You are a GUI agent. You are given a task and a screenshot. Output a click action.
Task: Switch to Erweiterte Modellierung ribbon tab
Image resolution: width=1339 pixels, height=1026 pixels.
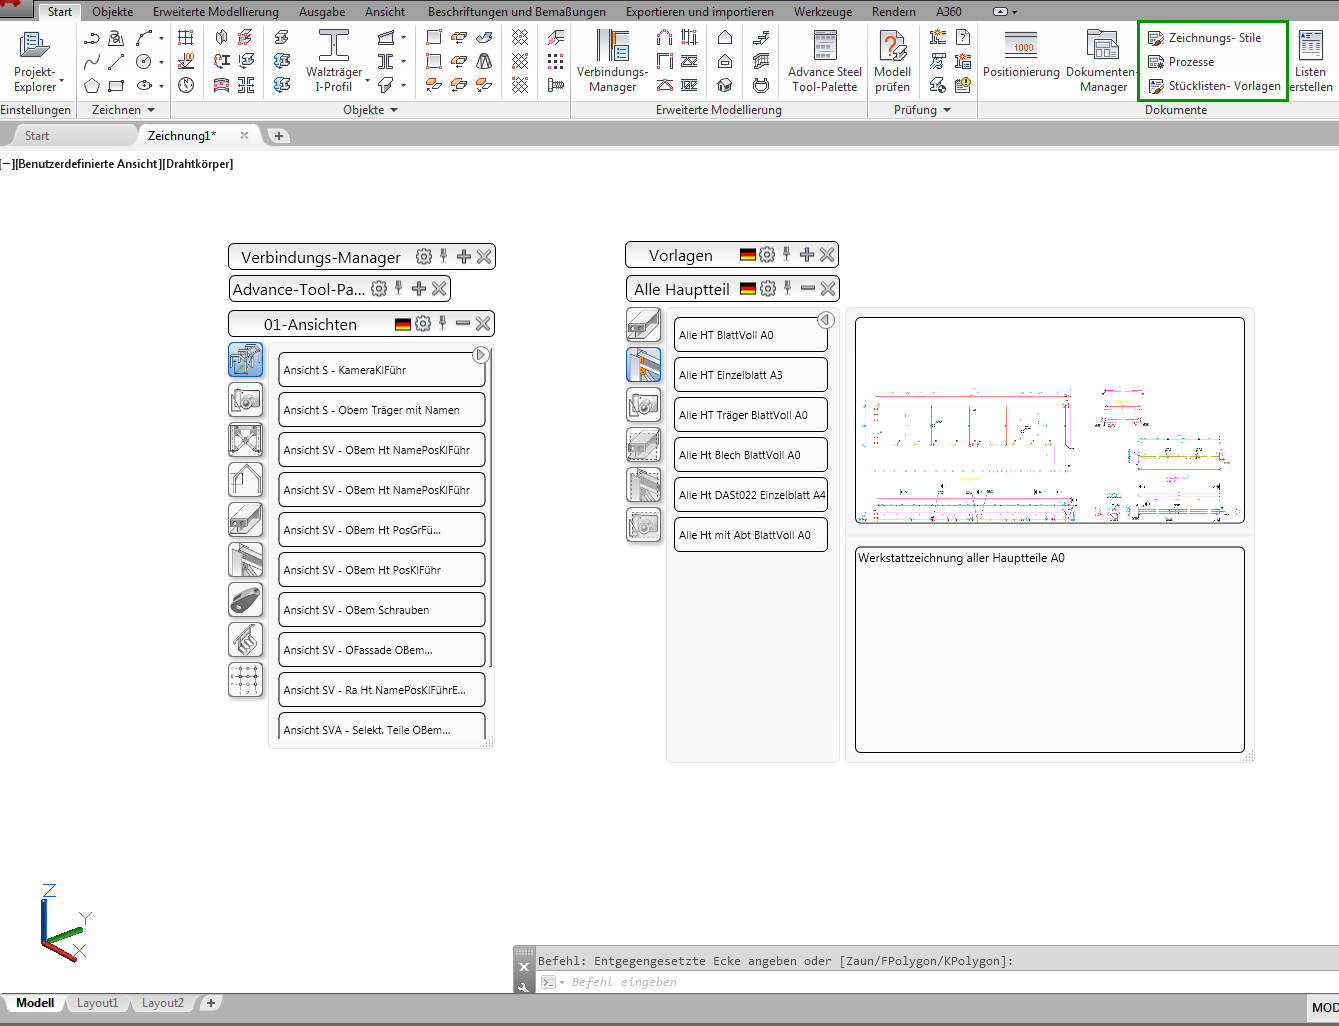(216, 12)
